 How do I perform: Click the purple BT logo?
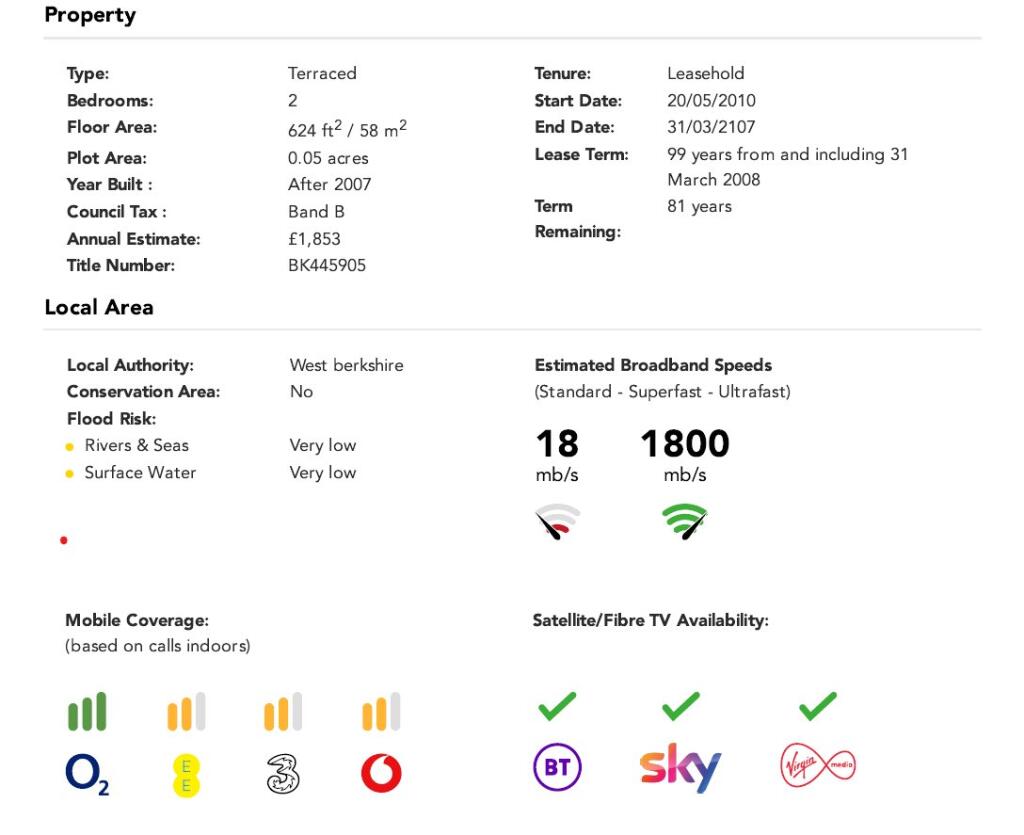[x=557, y=768]
